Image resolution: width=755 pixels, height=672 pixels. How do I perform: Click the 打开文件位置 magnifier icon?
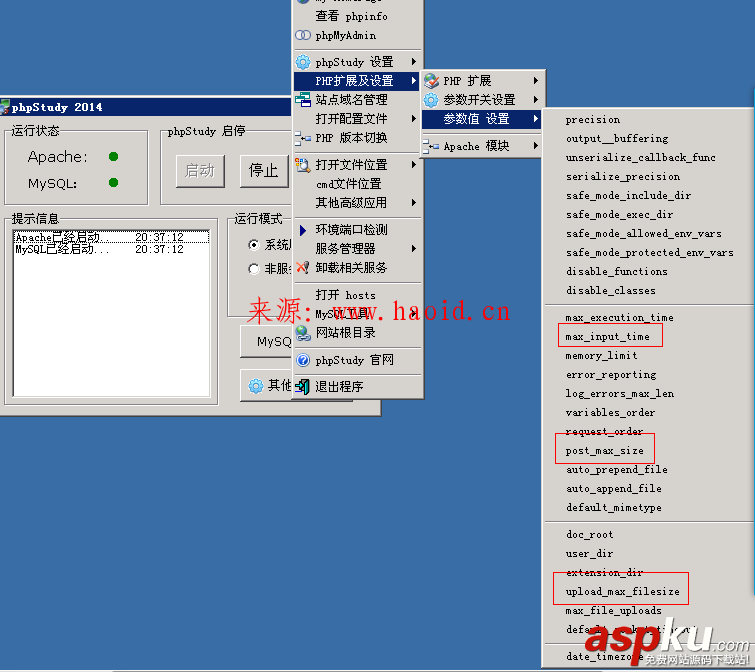[x=303, y=165]
